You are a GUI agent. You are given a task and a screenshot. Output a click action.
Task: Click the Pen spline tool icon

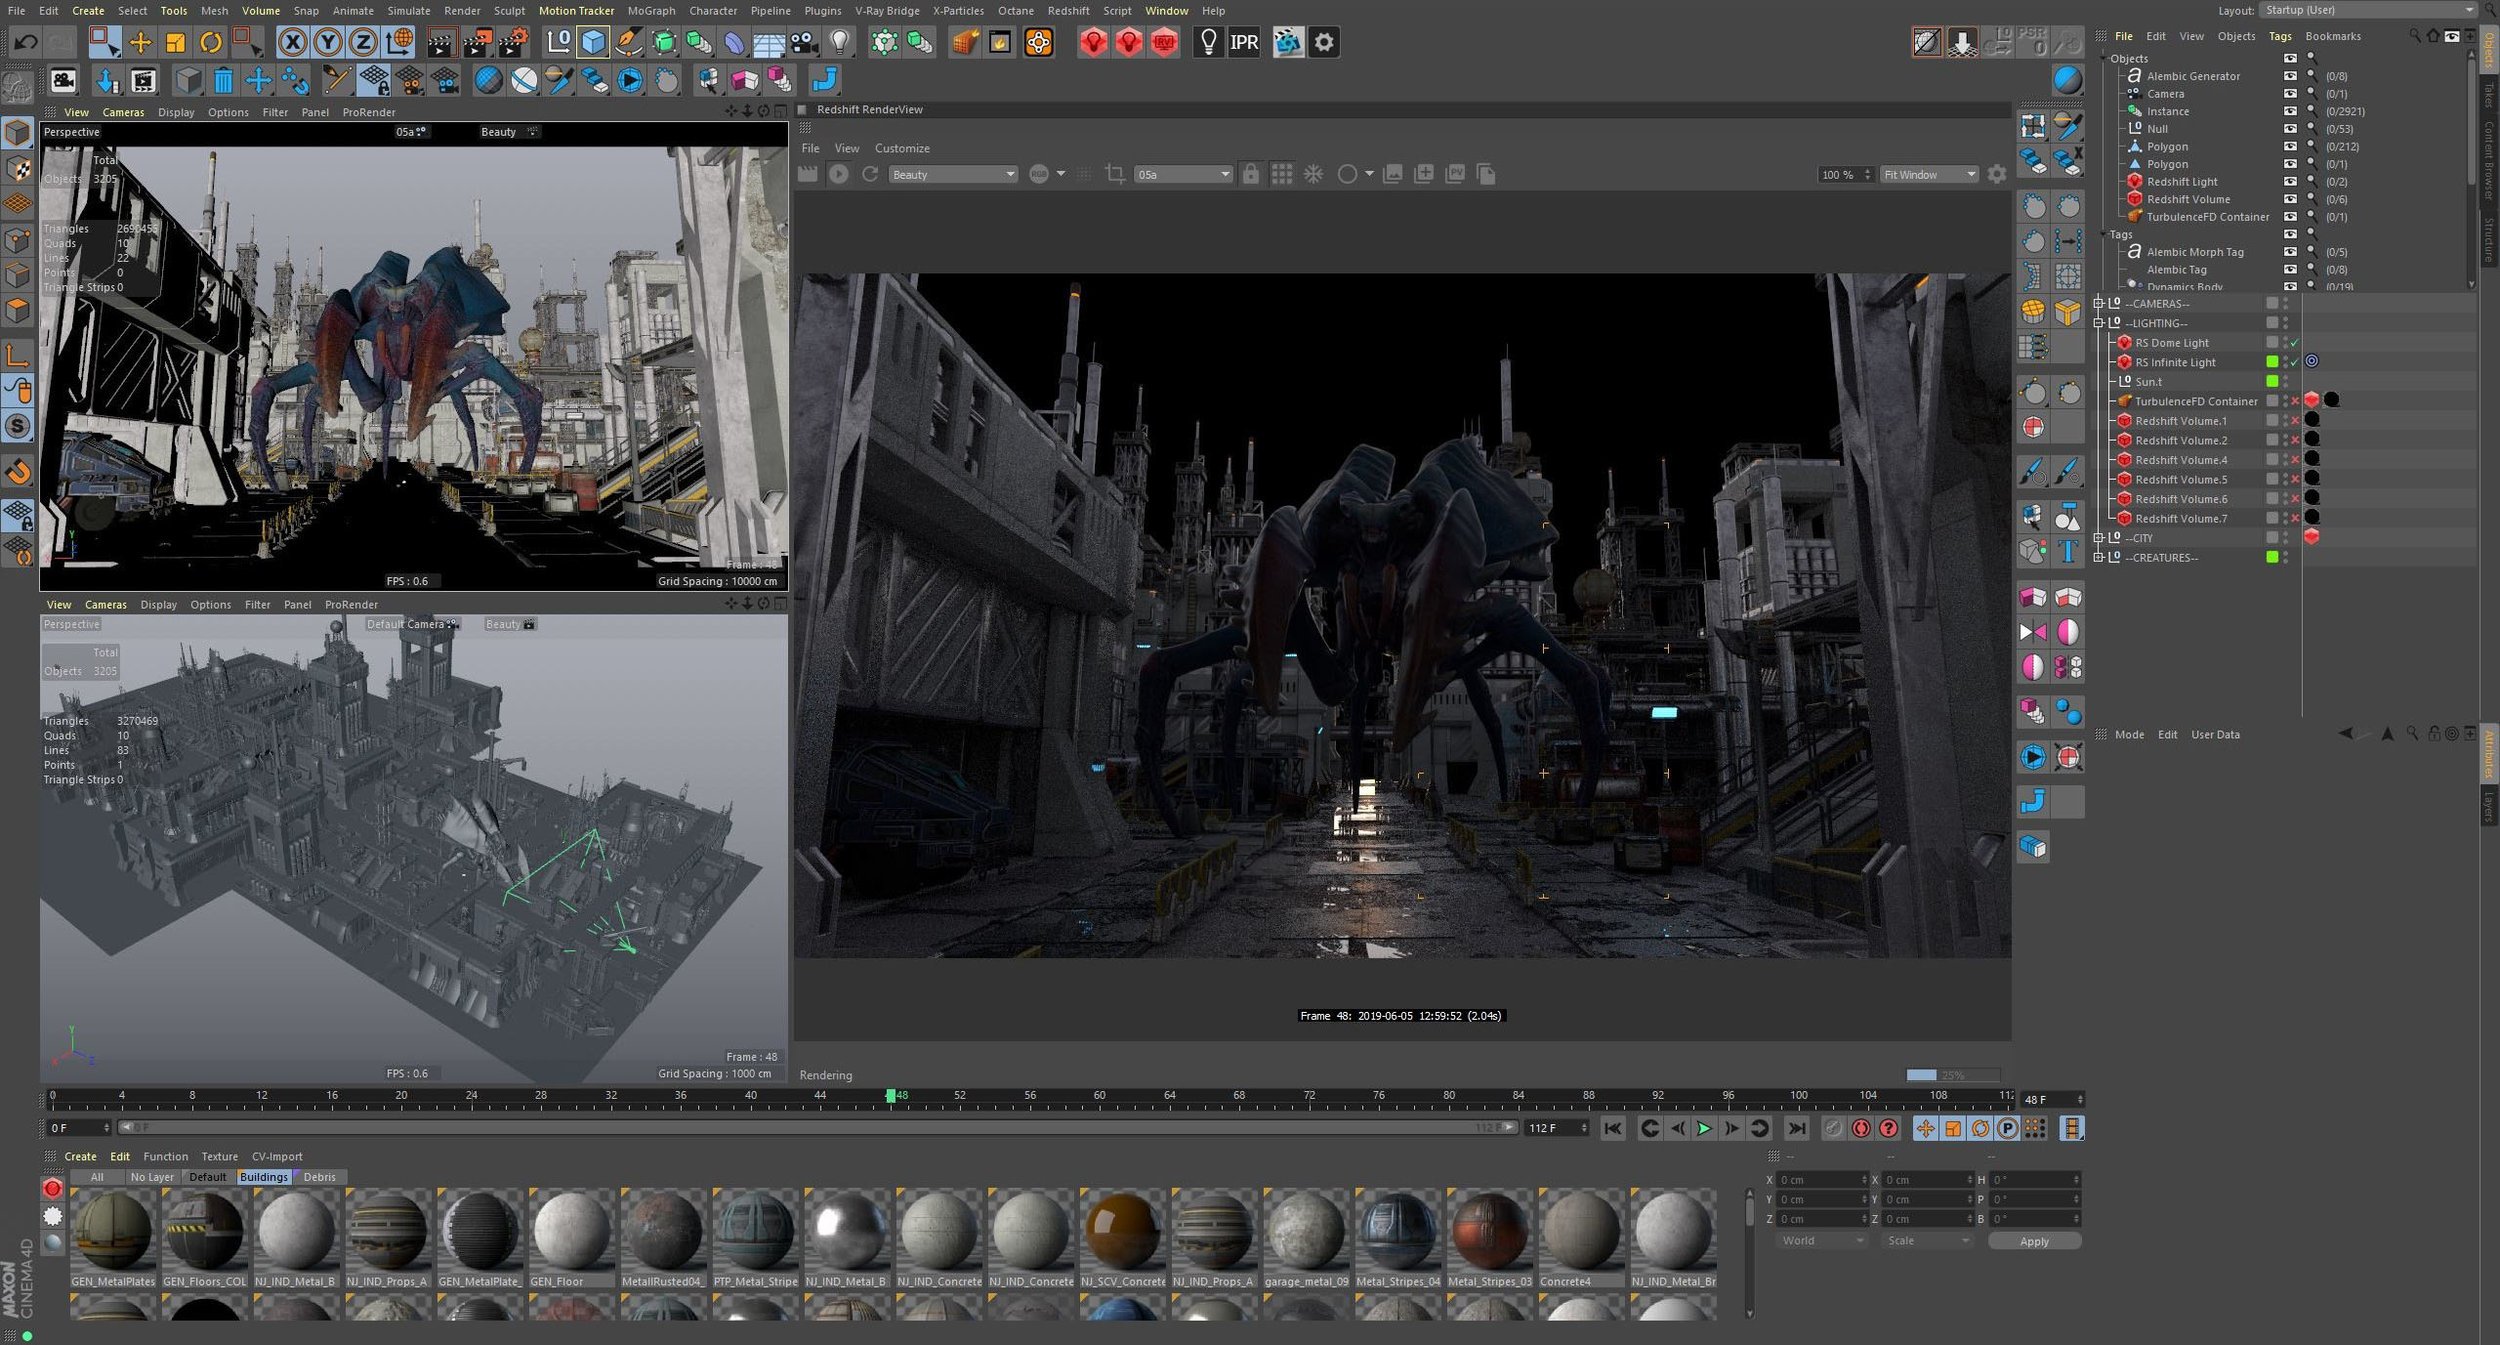tap(629, 42)
